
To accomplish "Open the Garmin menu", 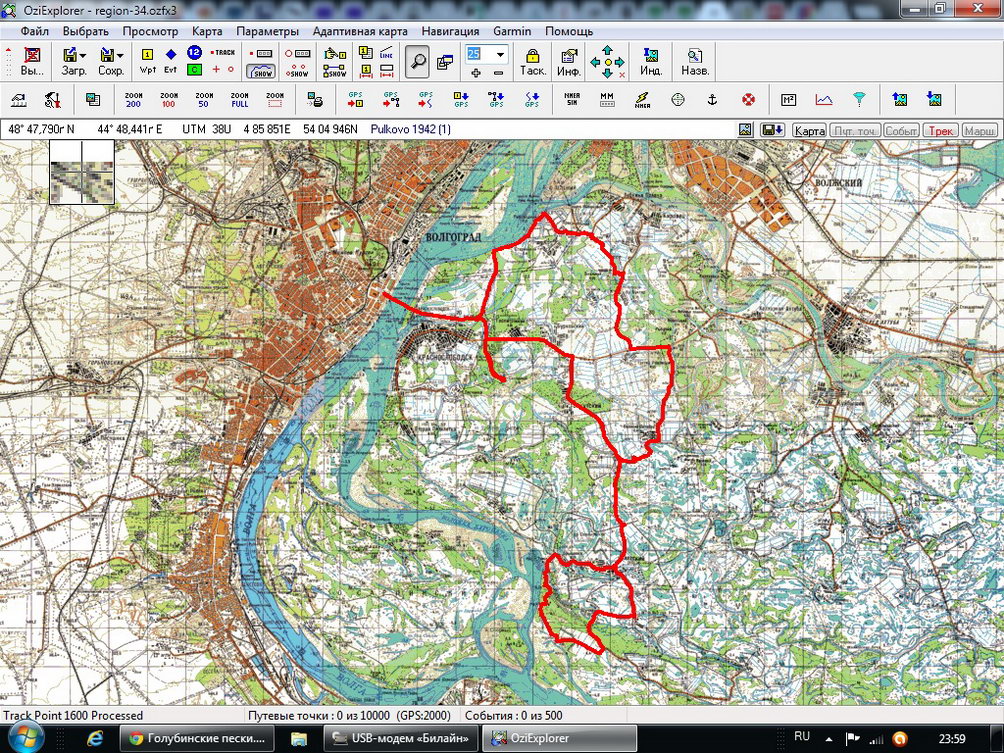I will coord(512,31).
